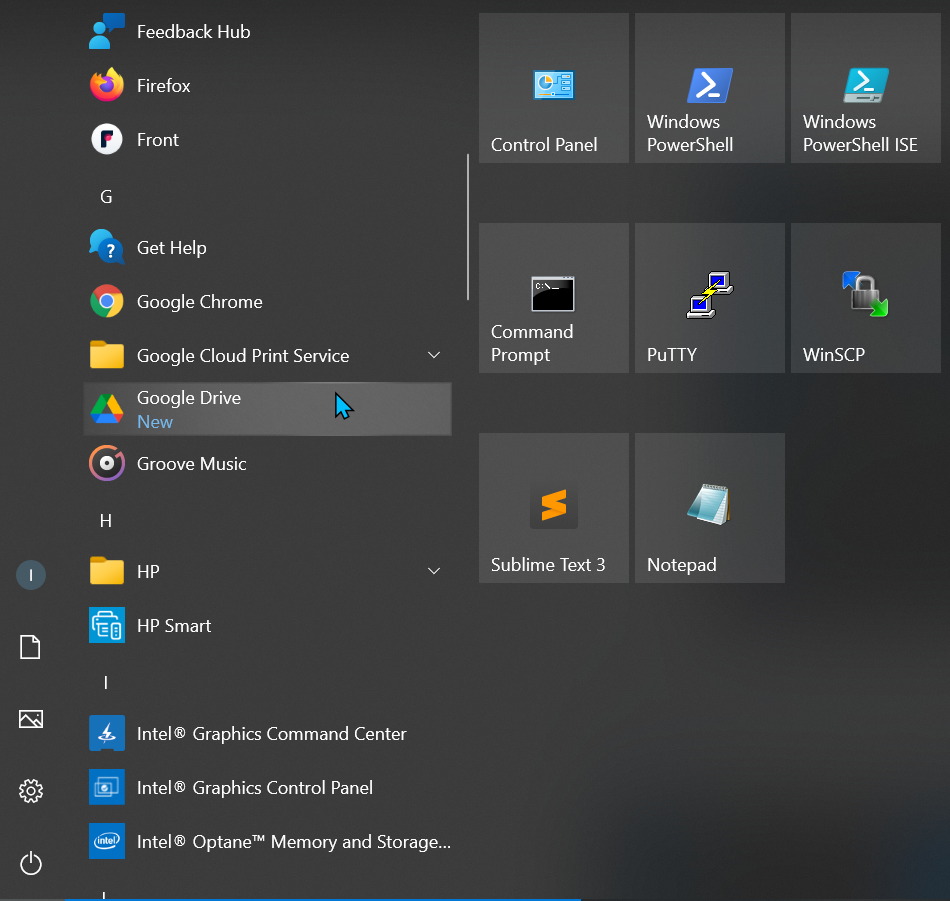Open the Front app
The image size is (950, 901).
click(x=267, y=139)
